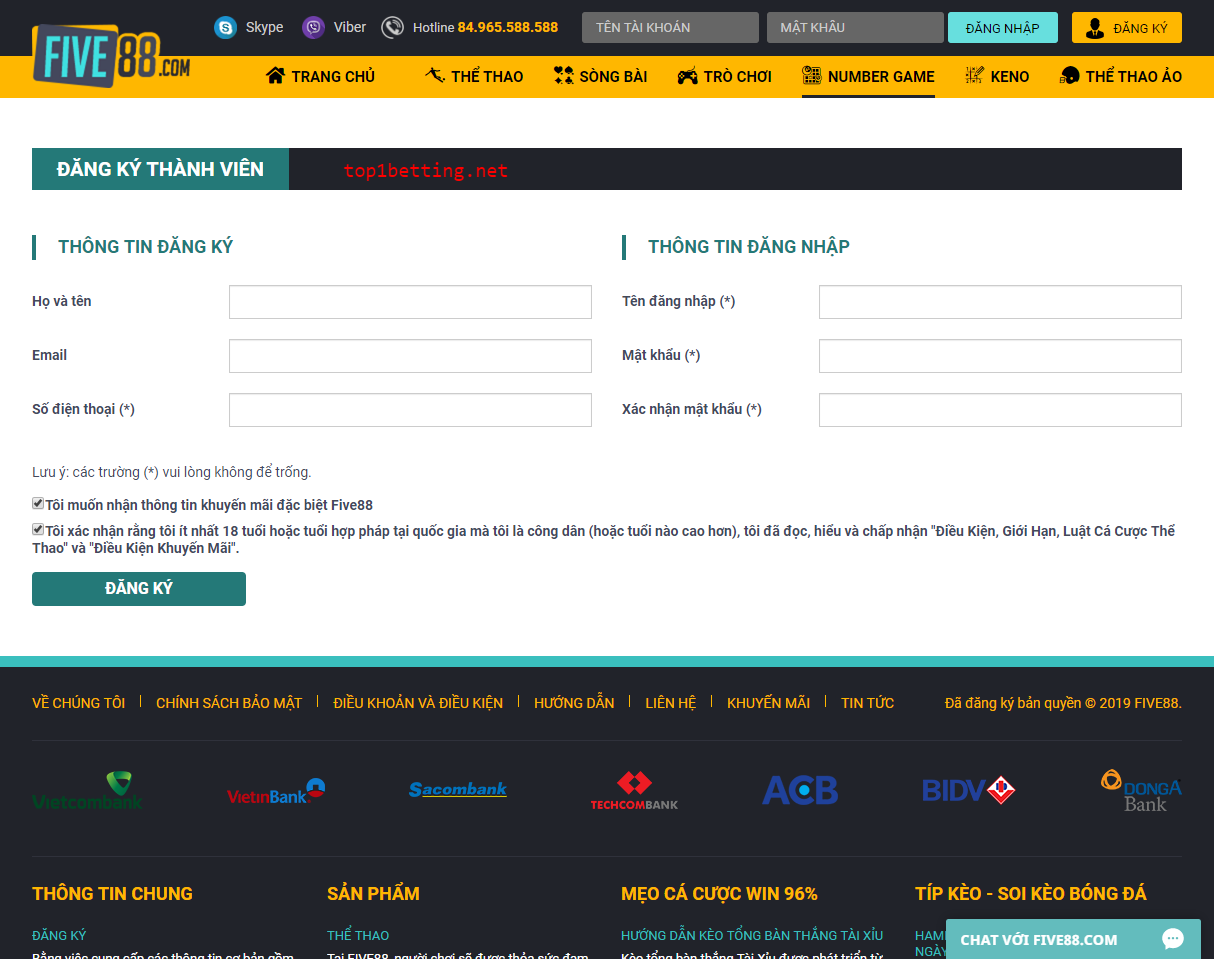Open the Thể Thao link under Sản Phẩm
1214x959 pixels.
pos(358,935)
